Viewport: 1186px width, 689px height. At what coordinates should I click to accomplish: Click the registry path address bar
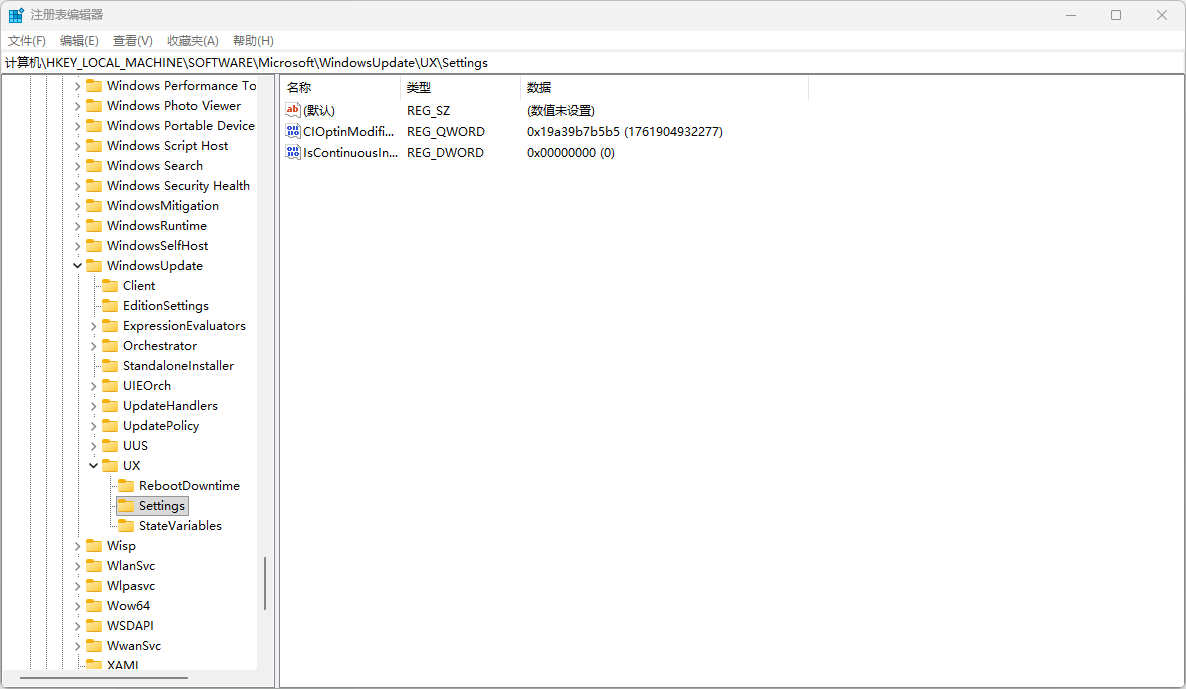(x=593, y=63)
